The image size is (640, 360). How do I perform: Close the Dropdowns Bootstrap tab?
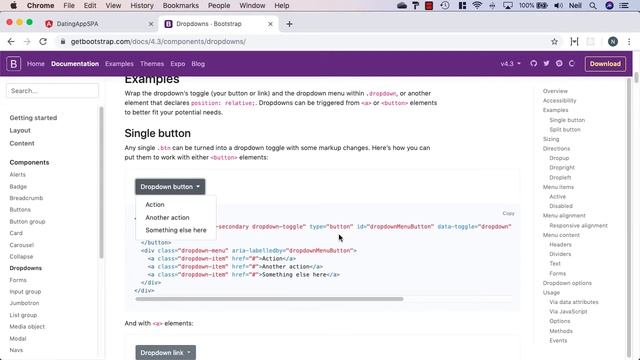270,24
